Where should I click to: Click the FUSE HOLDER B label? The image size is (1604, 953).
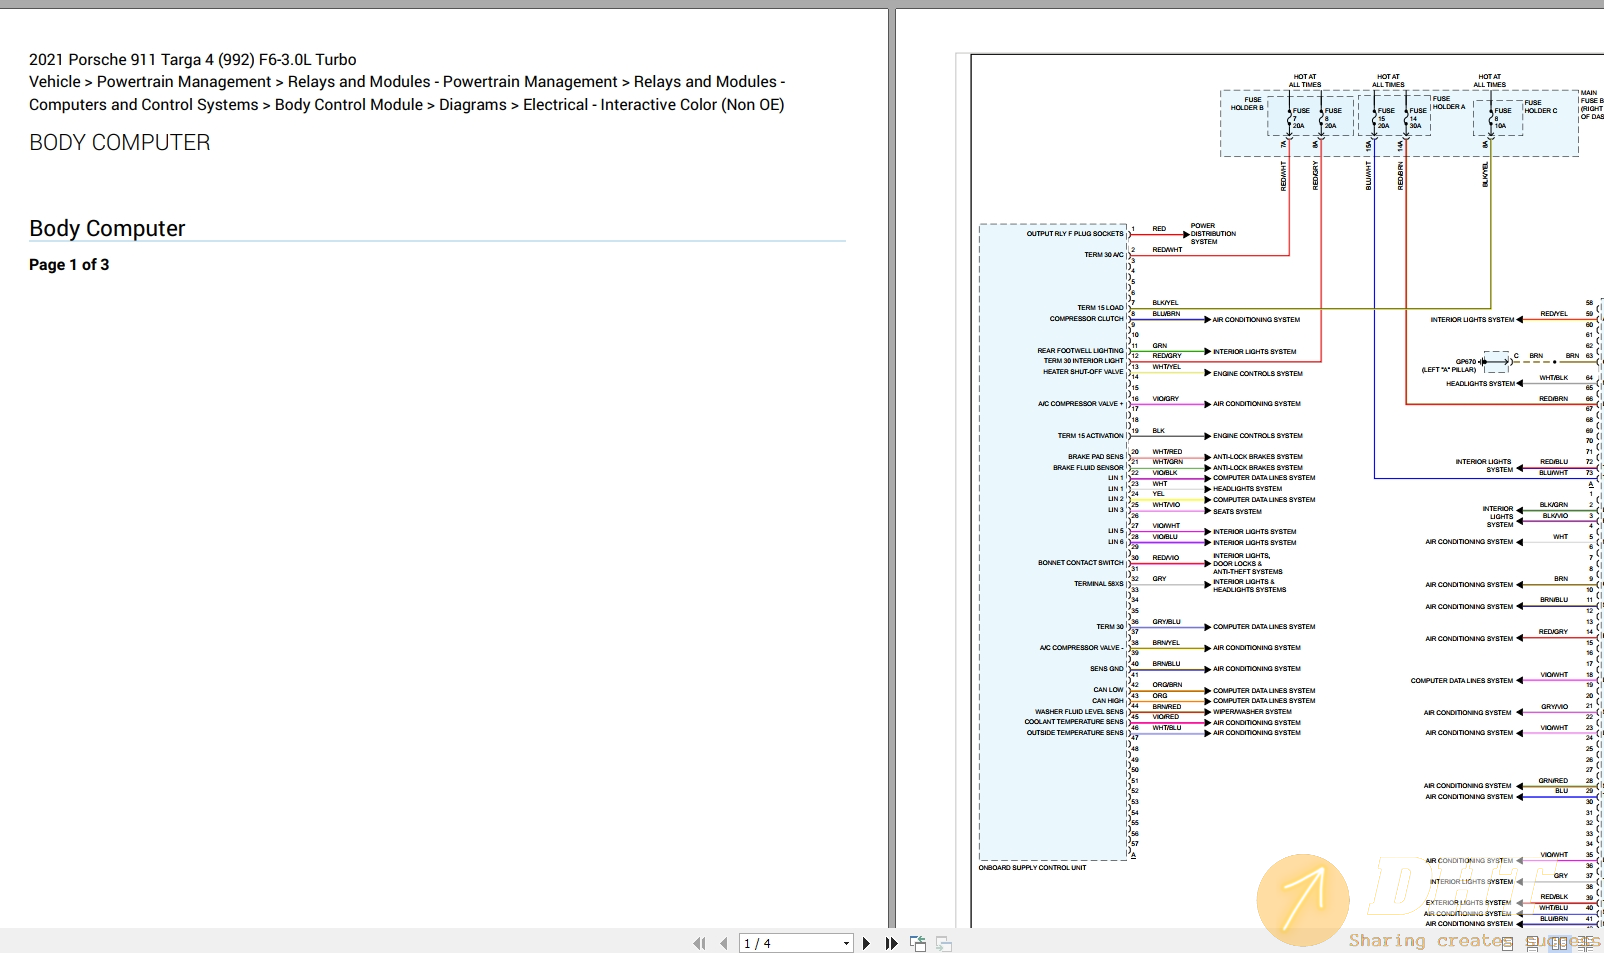click(x=1247, y=104)
